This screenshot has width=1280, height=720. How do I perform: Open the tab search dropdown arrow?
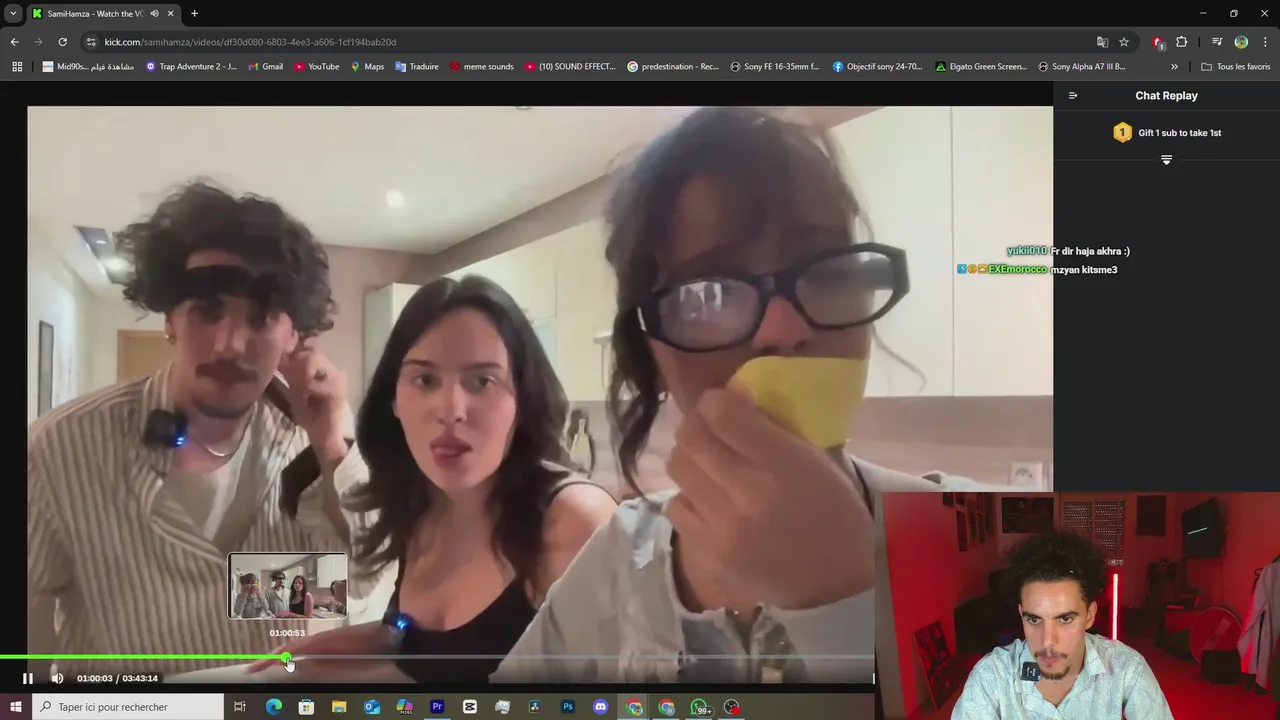click(x=13, y=13)
